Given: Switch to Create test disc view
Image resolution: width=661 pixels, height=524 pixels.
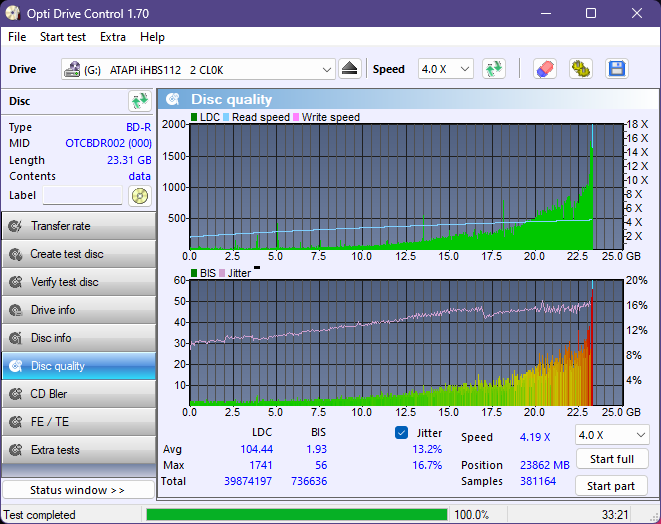Looking at the screenshot, I should pos(79,254).
